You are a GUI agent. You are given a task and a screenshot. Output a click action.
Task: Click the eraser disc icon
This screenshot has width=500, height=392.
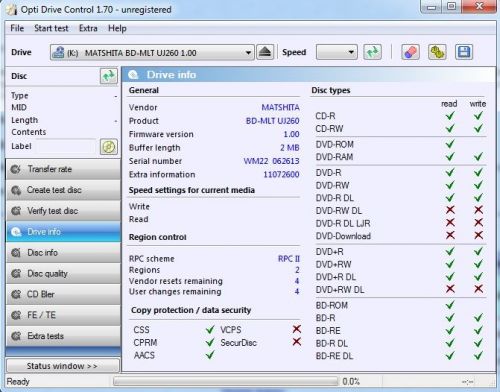pyautogui.click(x=410, y=52)
